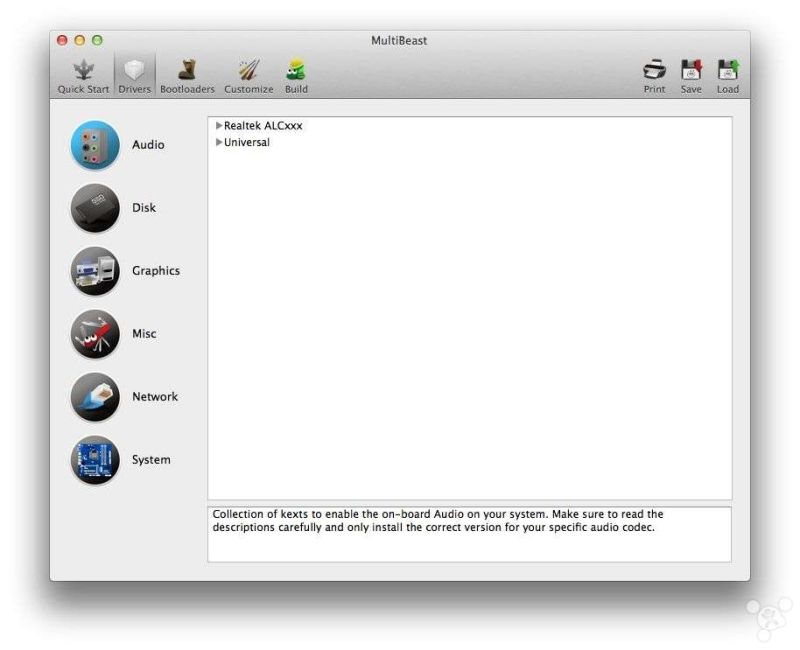Close the MultiBeast window with red button
800x650 pixels.
tap(62, 40)
